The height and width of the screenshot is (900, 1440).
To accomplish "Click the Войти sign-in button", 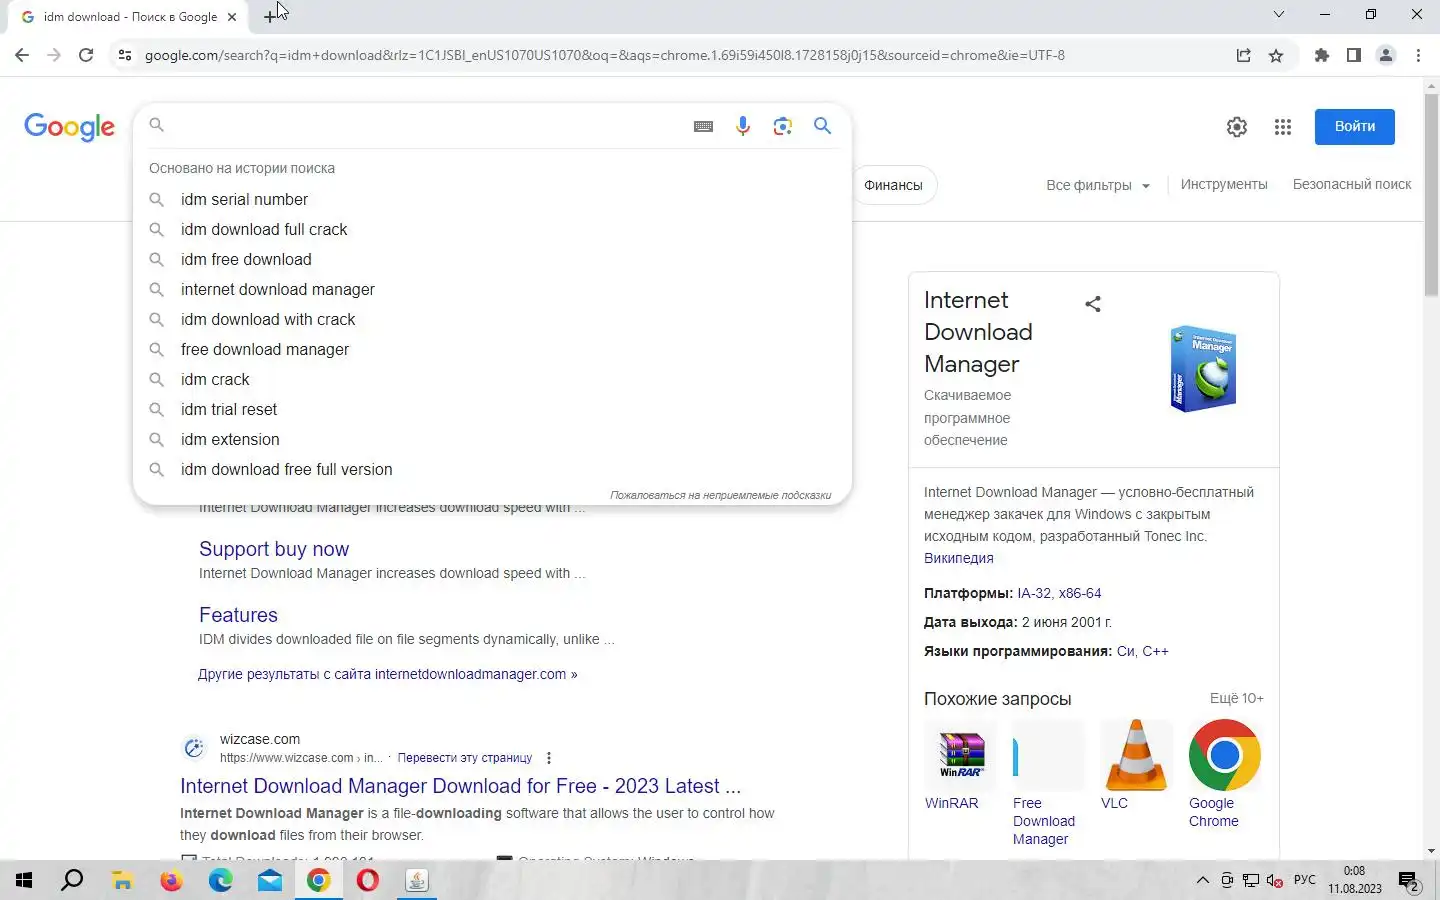I will pos(1355,126).
